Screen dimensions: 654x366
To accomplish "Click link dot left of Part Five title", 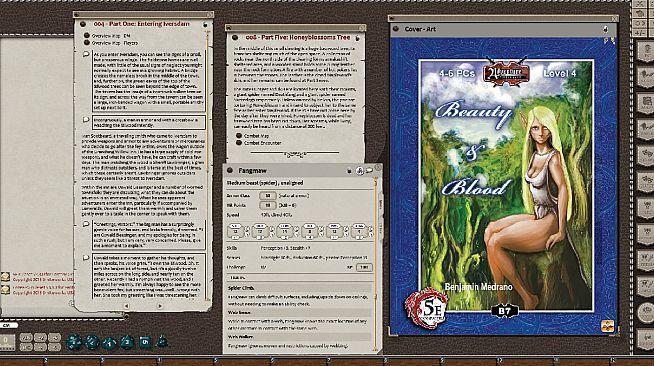I will point(235,38).
